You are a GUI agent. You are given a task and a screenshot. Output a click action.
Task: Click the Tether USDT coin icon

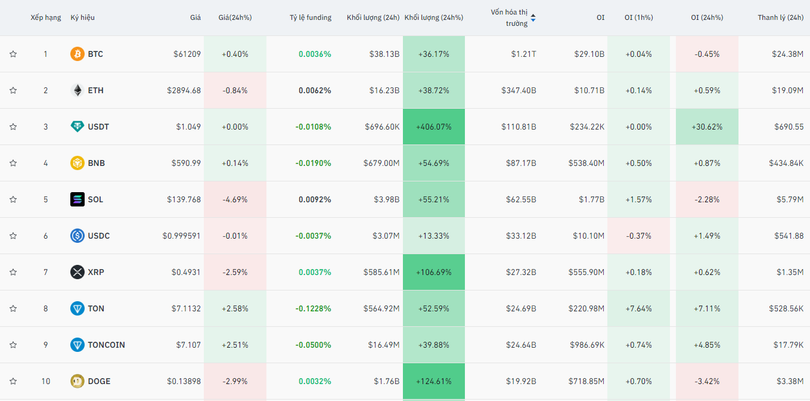tap(77, 127)
